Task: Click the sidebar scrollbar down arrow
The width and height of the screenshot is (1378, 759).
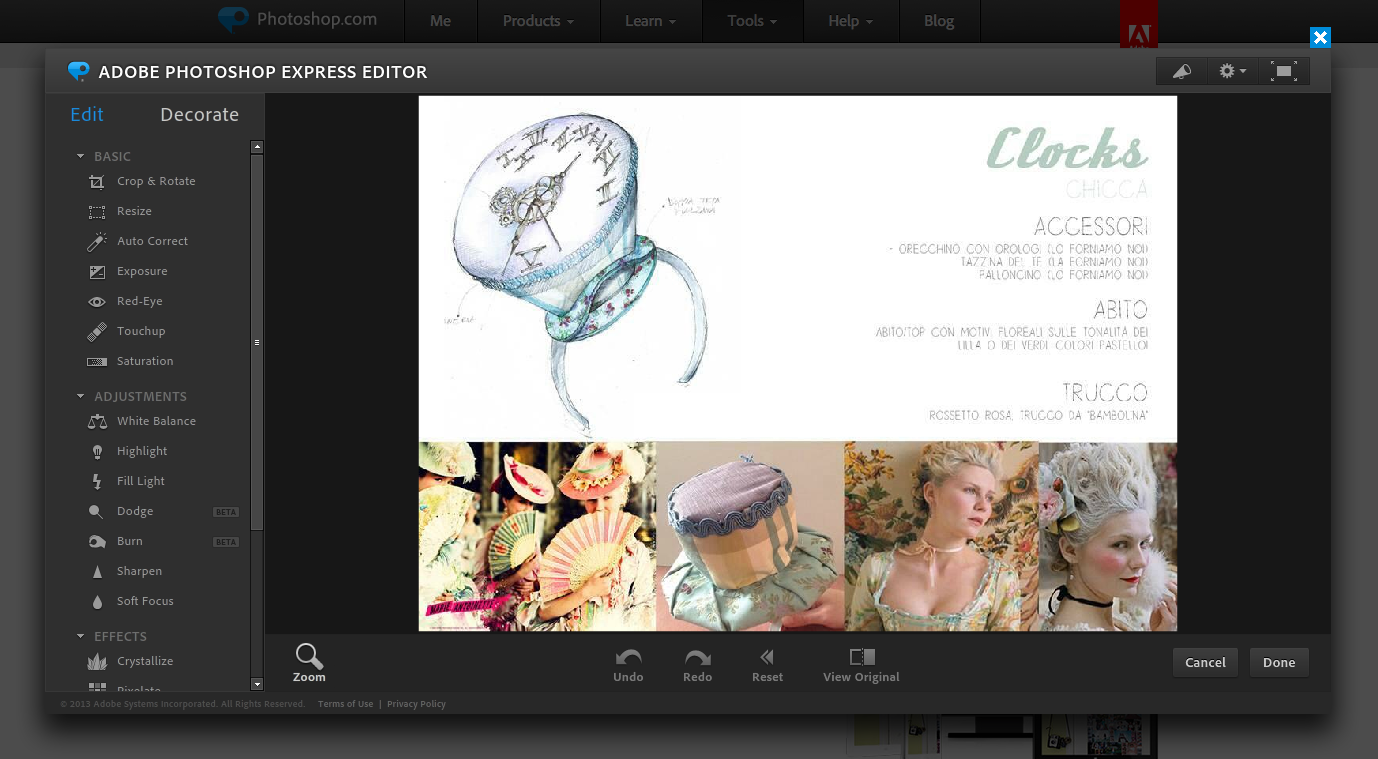Action: [x=257, y=684]
